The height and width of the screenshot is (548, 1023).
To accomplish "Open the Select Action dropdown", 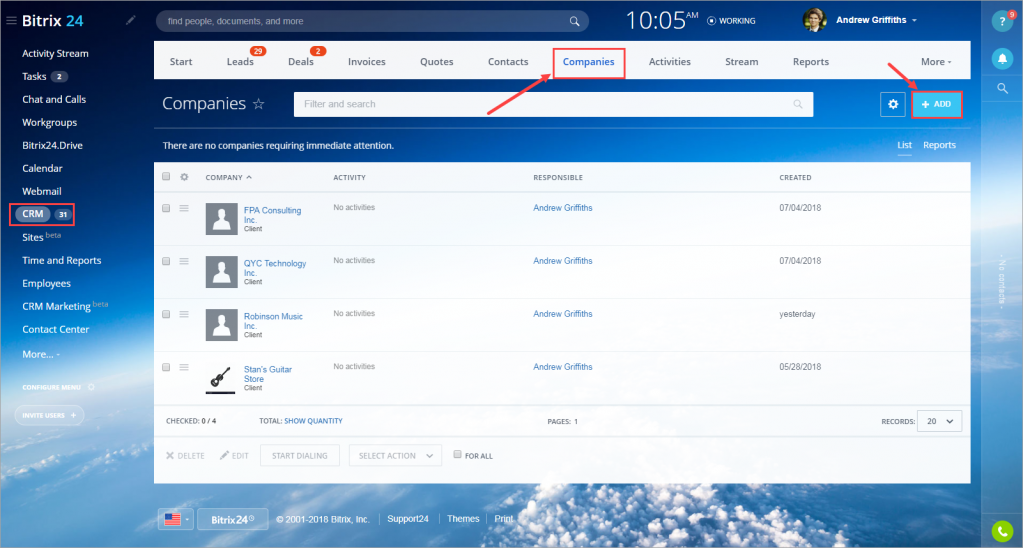I will pyautogui.click(x=395, y=455).
